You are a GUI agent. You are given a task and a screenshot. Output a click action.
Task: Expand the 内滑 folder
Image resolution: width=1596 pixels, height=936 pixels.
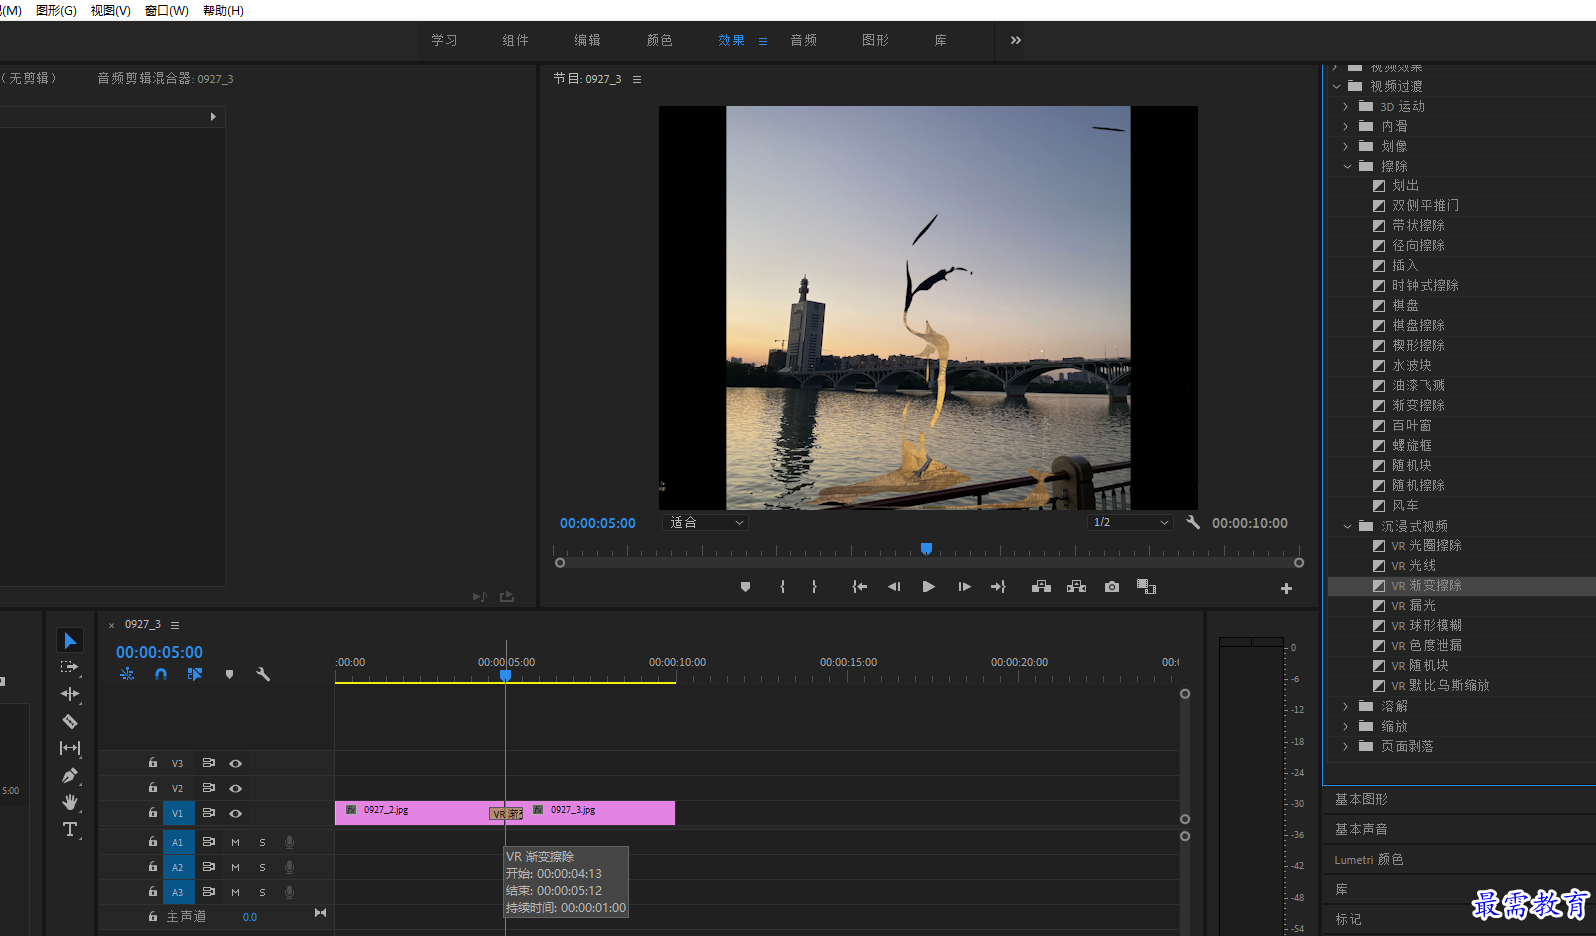click(x=1346, y=126)
